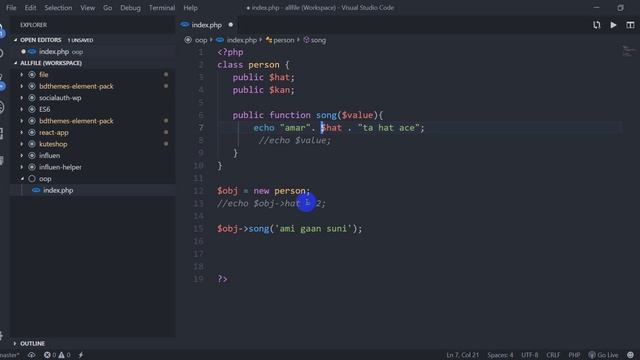Click the PHP file icon beside index.php in tree
Image resolution: width=640 pixels, height=360 pixels.
click(36, 190)
